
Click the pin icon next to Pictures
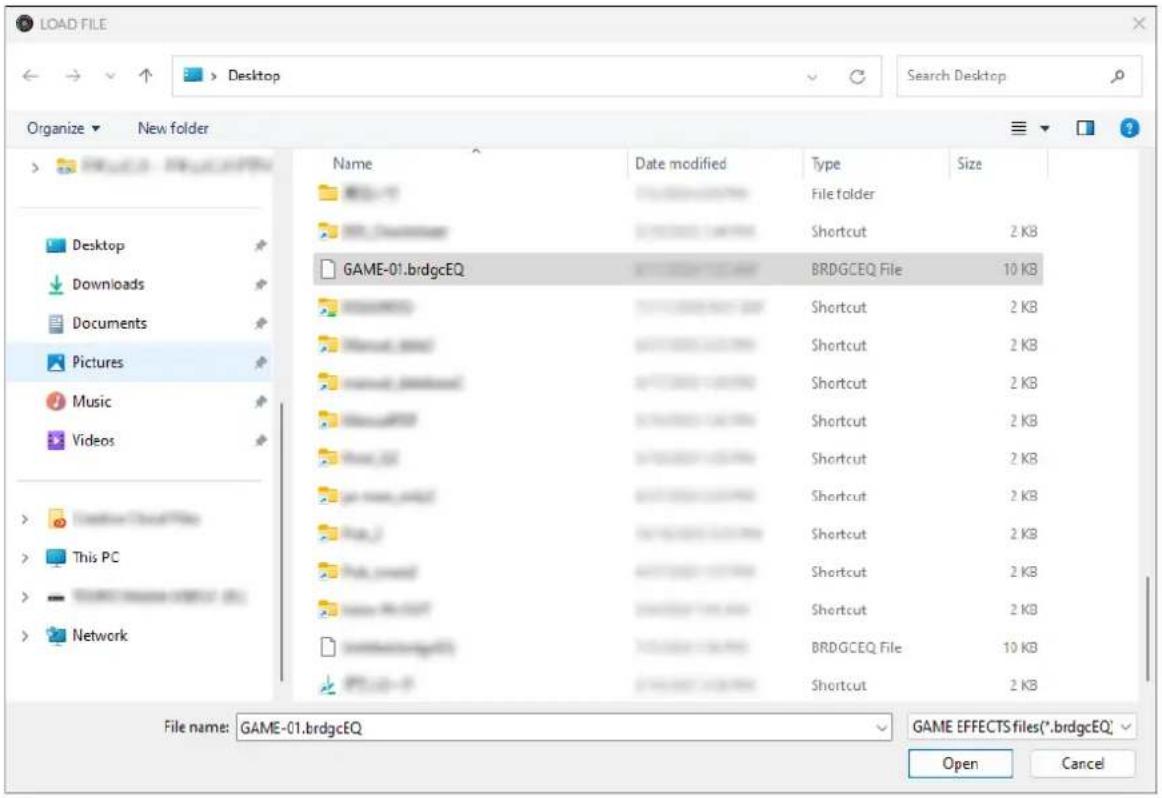click(260, 362)
